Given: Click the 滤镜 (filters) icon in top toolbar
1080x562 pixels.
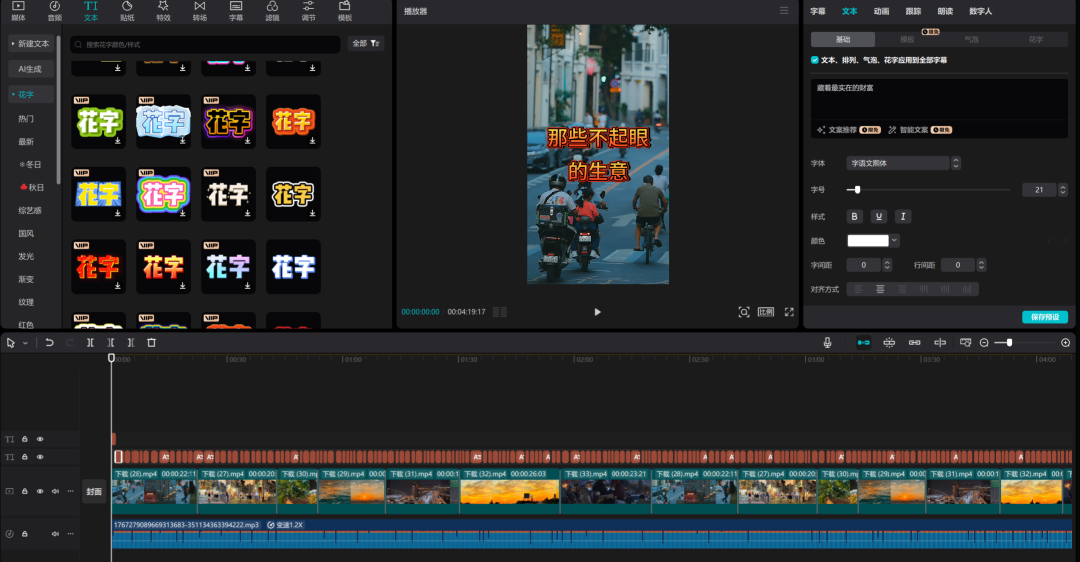Looking at the screenshot, I should point(272,11).
